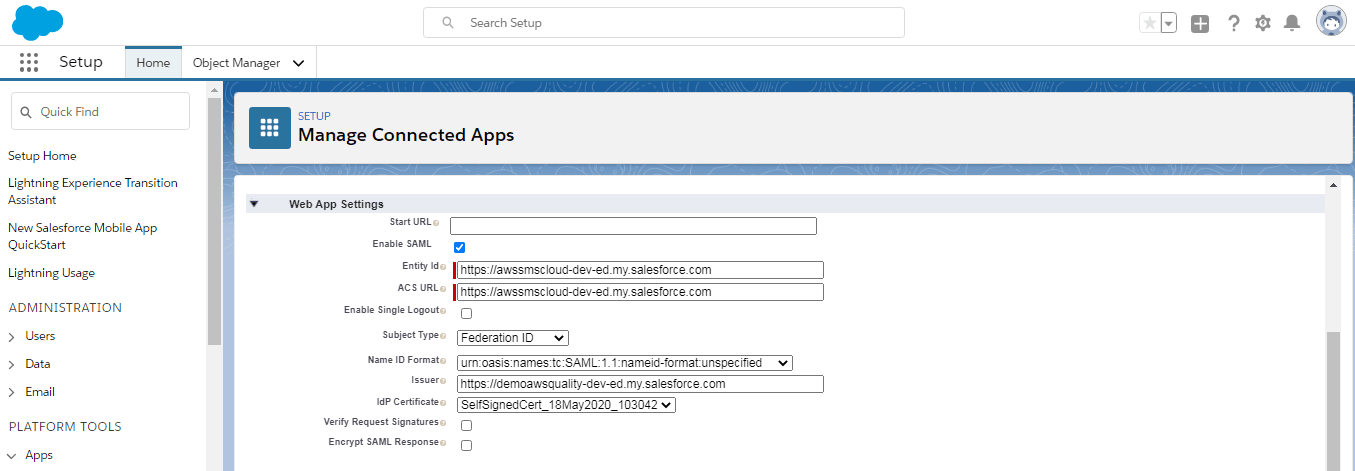Open the Setup gear icon
The height and width of the screenshot is (471, 1355).
[1263, 23]
